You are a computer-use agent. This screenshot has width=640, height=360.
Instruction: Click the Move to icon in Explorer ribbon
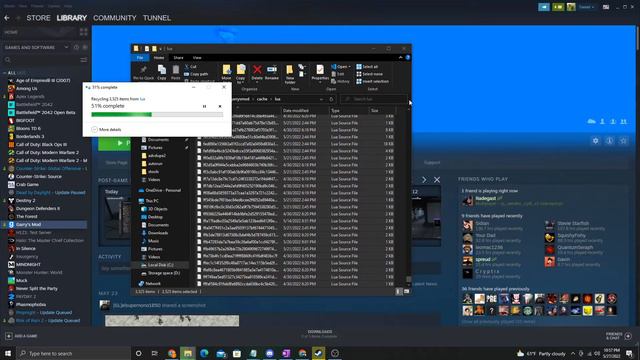[x=226, y=72]
